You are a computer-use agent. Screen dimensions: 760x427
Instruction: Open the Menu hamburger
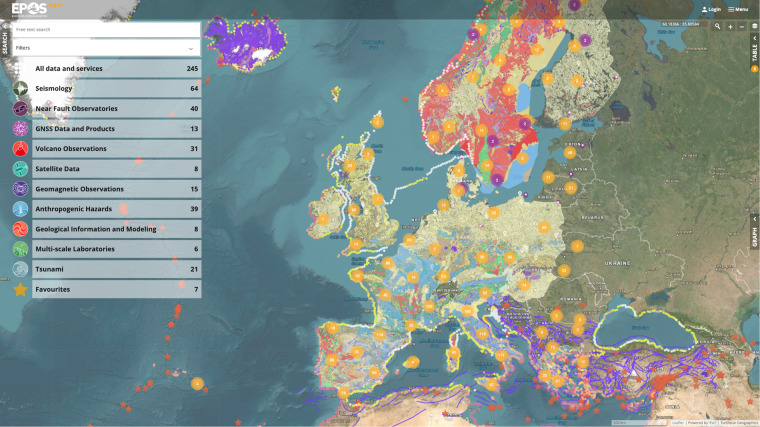[x=738, y=9]
